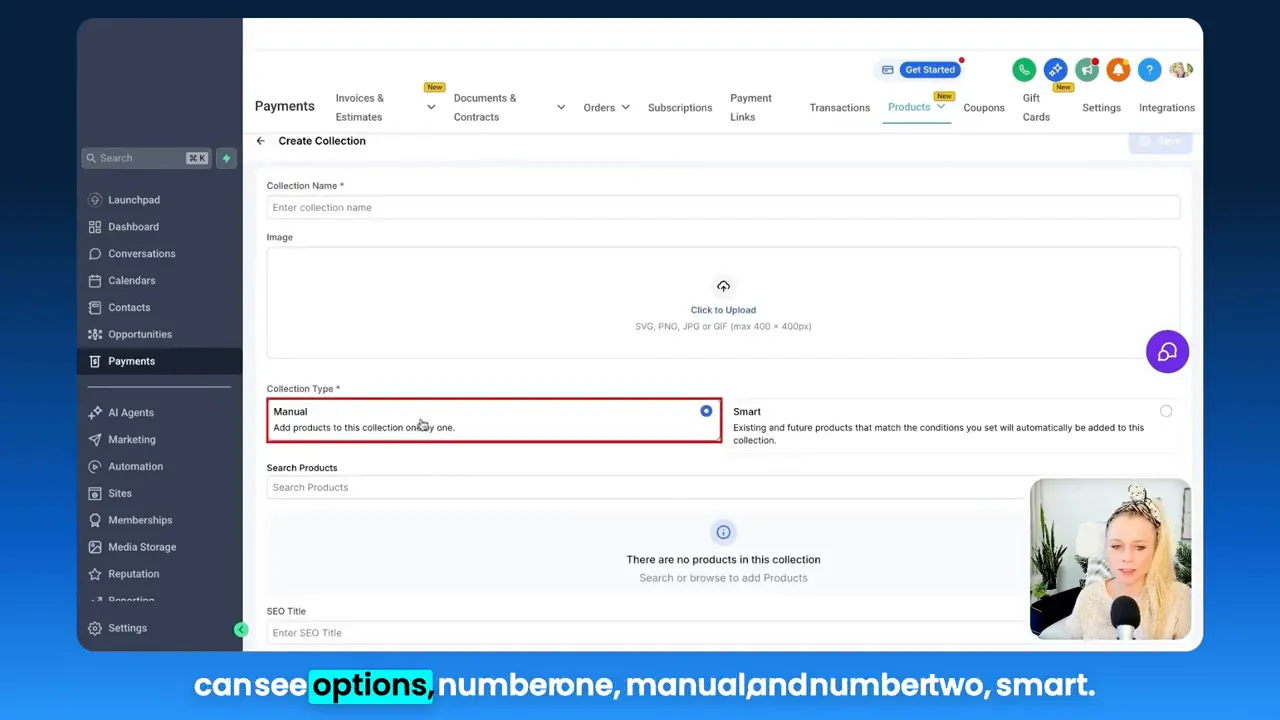The width and height of the screenshot is (1280, 720).
Task: Switch to the Transactions tab
Action: [840, 108]
